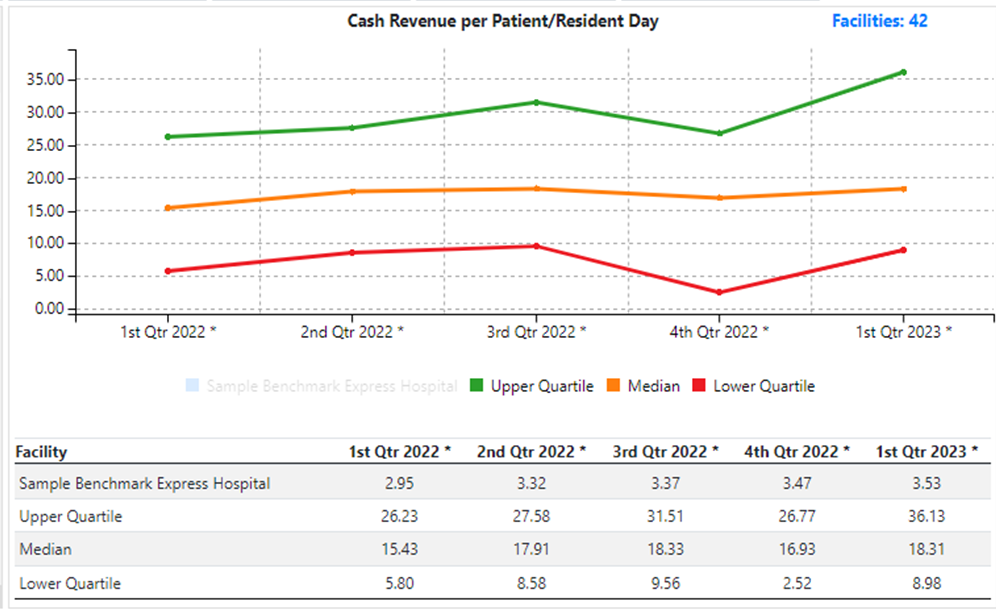Screen dimensions: 996x613
Task: Click the pale blue Sample Benchmark legend swatch
Action: pyautogui.click(x=192, y=385)
